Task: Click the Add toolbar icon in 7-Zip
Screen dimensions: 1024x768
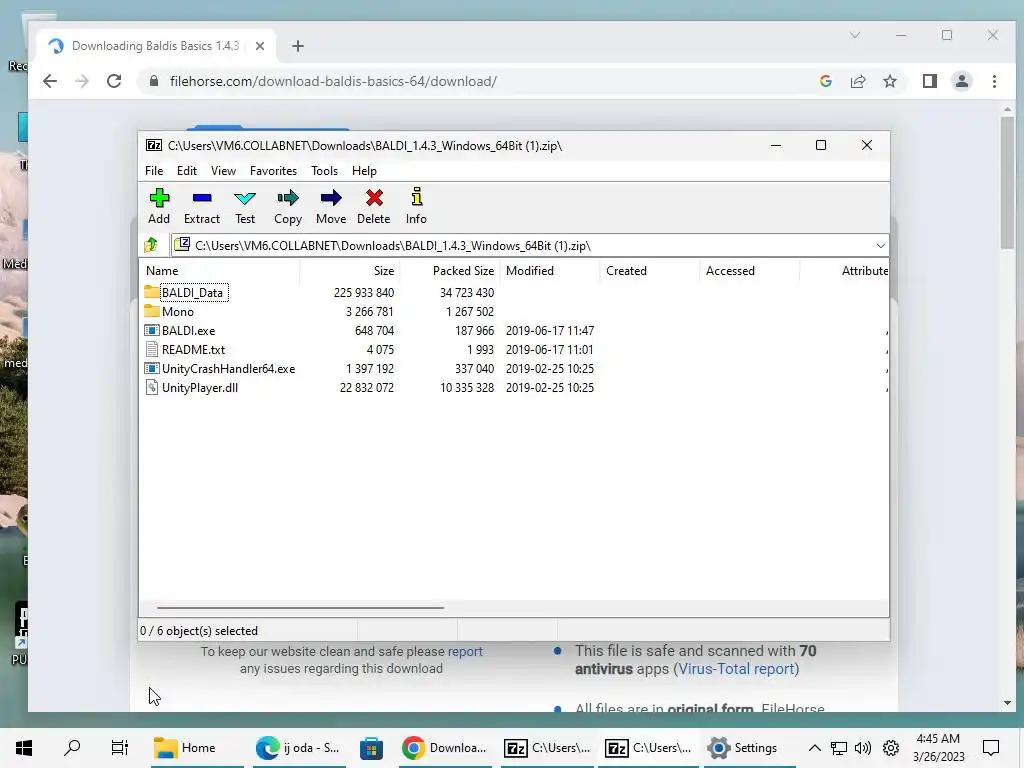Action: [159, 198]
